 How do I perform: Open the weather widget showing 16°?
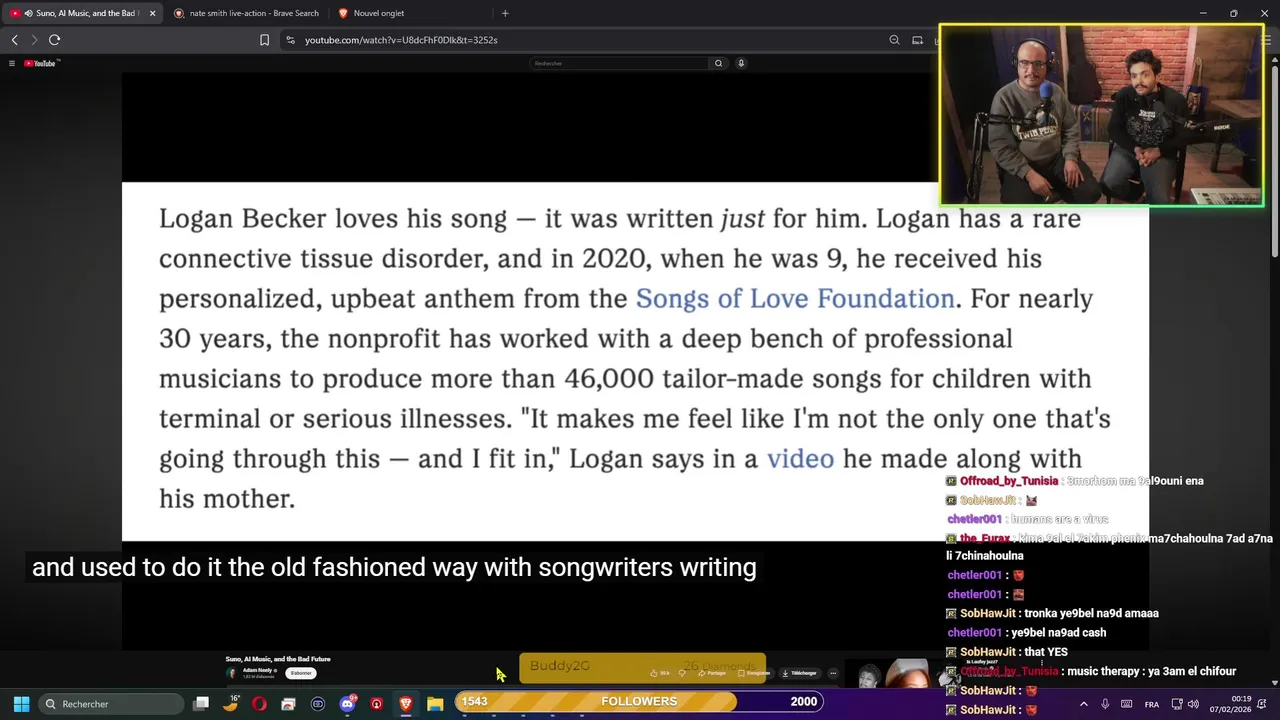tap(231, 703)
